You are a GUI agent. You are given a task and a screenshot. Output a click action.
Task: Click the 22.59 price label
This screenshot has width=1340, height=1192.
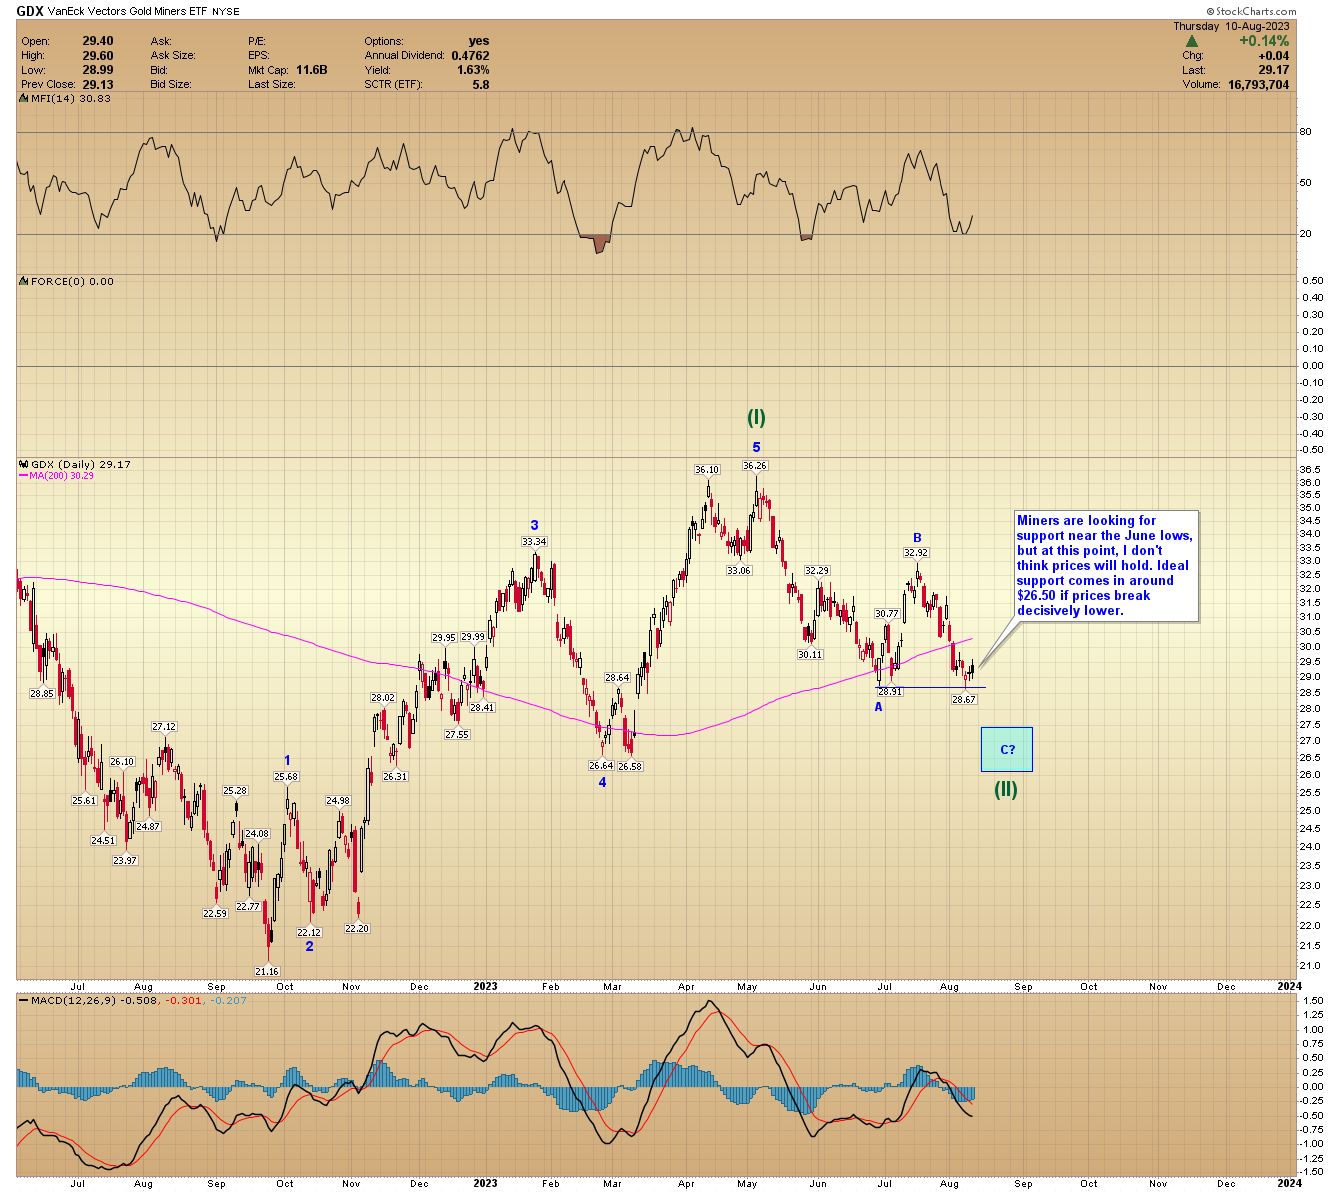coord(215,914)
